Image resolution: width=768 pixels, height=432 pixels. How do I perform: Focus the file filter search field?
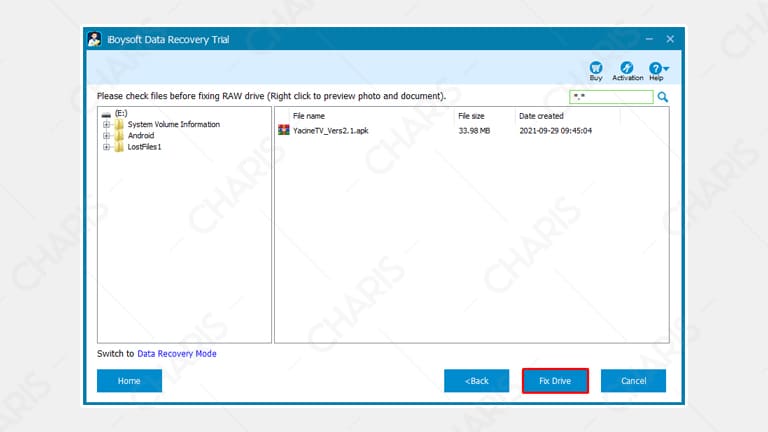point(610,97)
